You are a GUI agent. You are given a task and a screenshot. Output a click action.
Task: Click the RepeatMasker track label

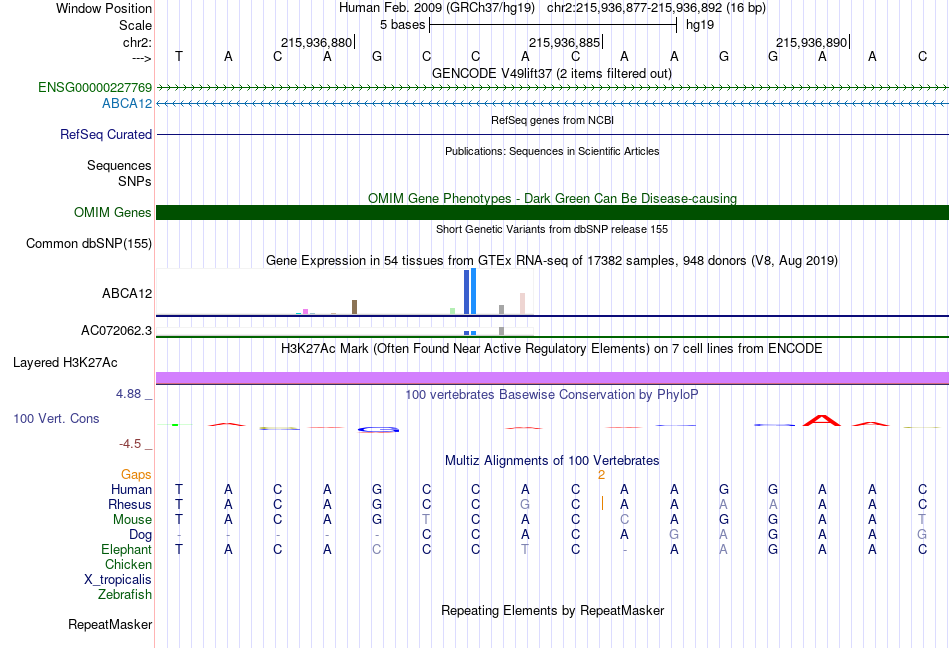click(x=110, y=624)
